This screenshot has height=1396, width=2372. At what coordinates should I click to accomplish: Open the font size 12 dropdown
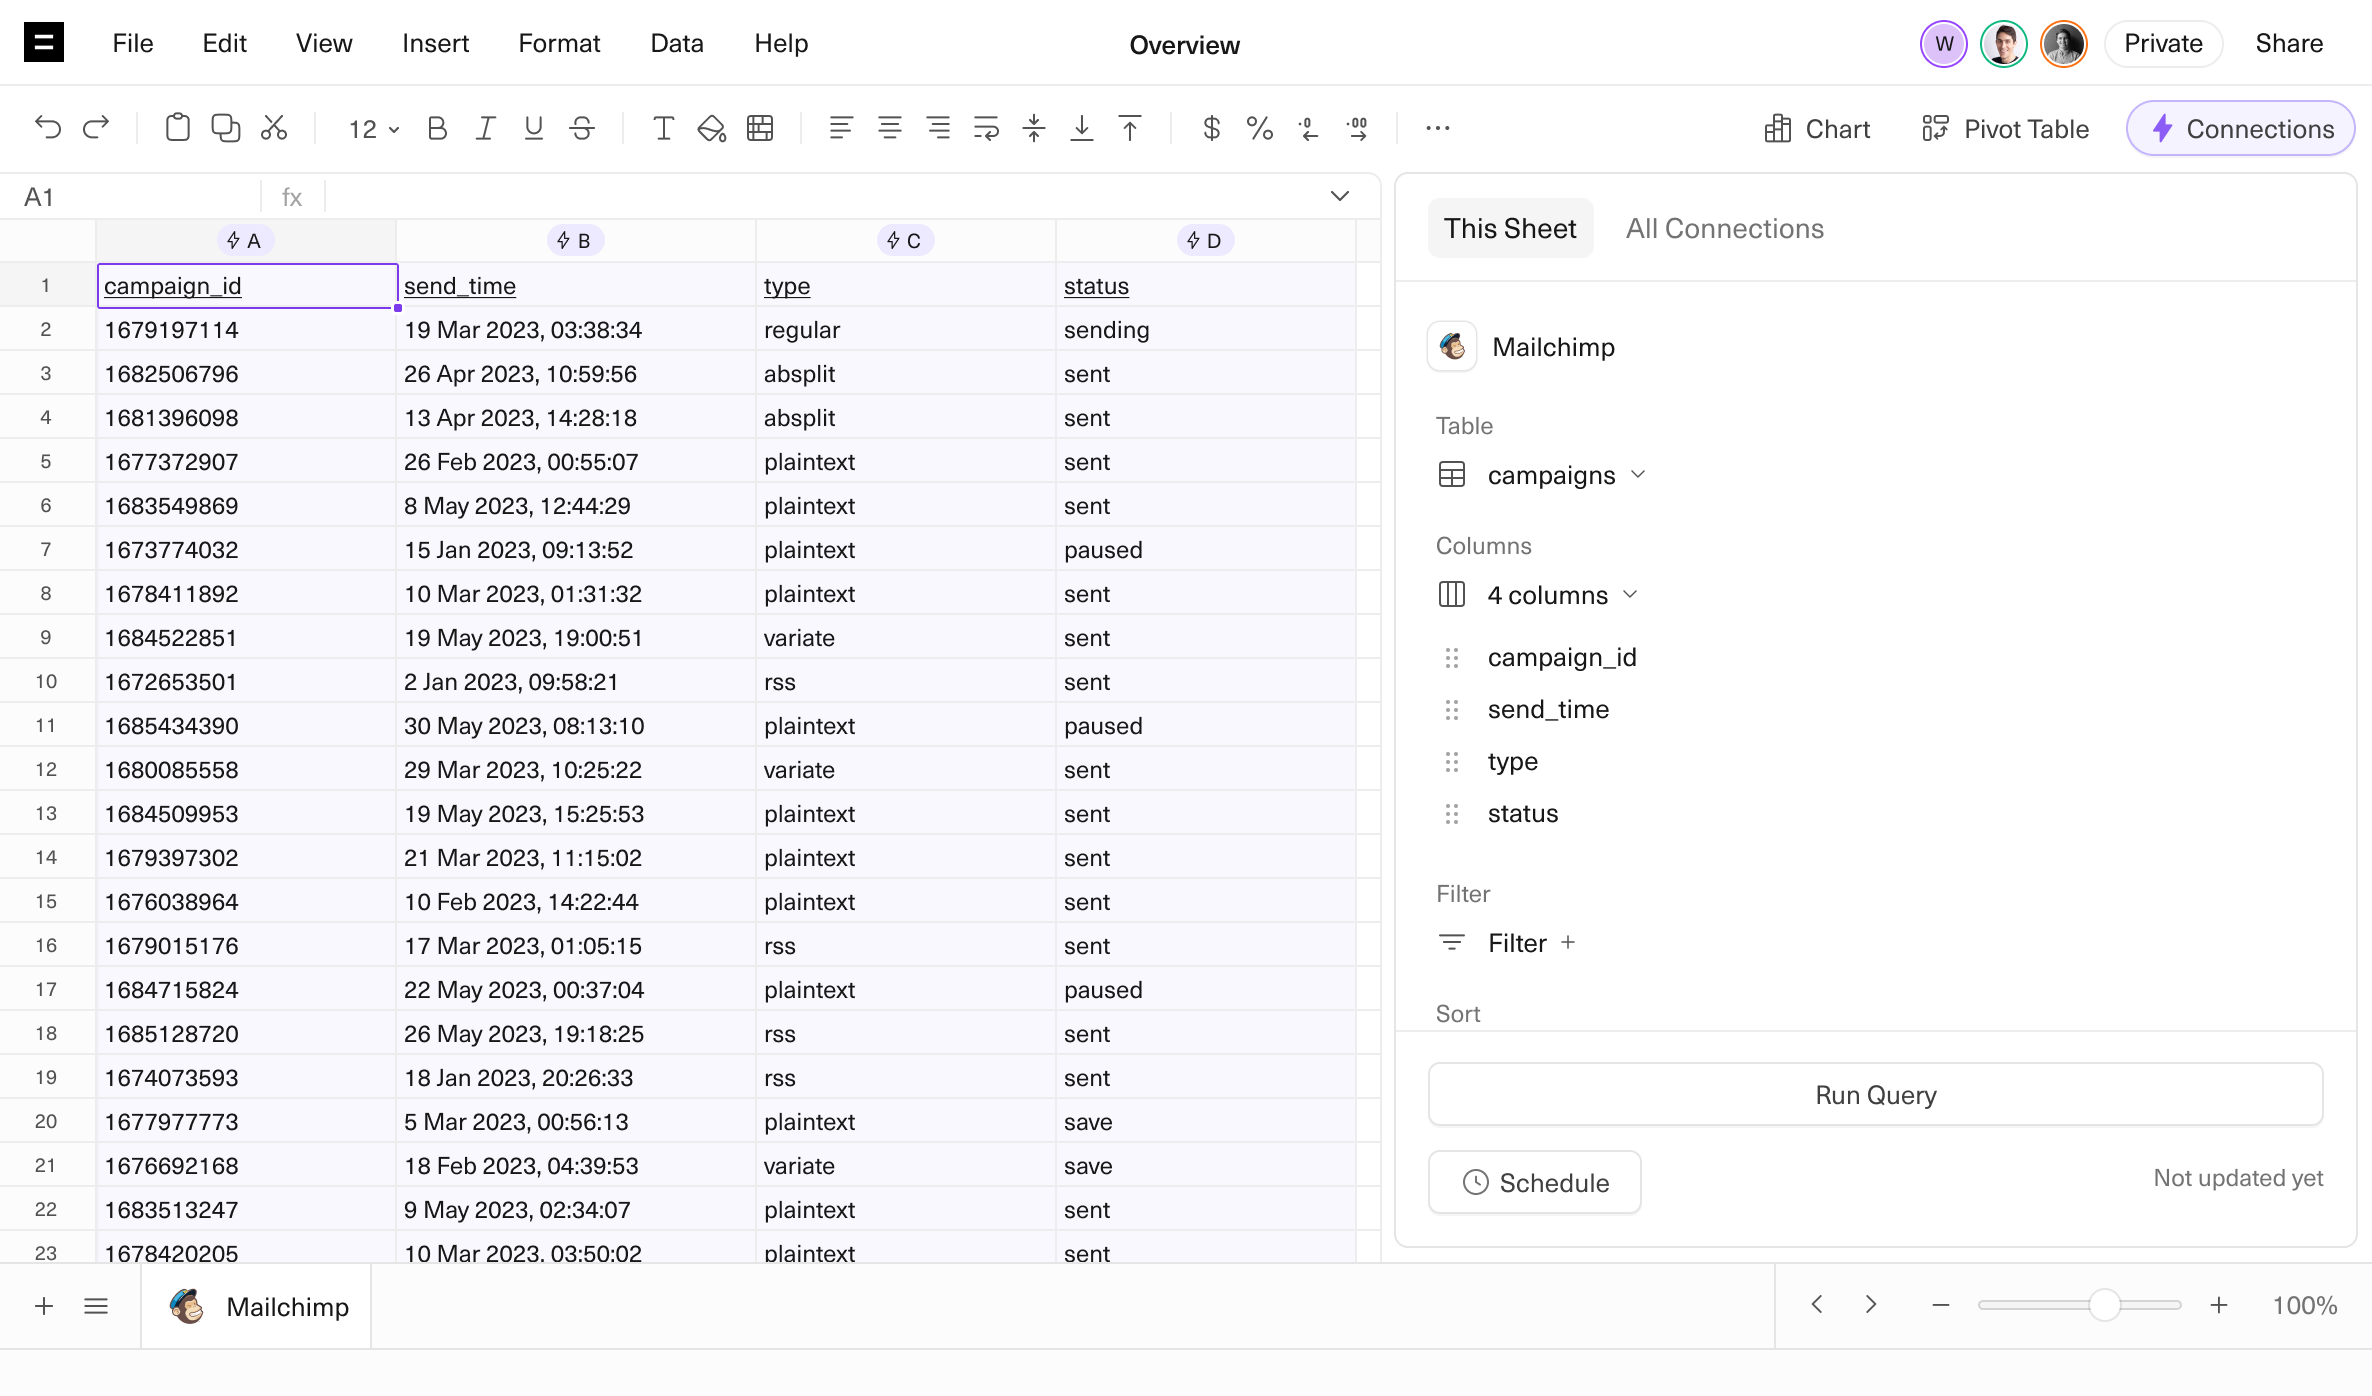373,129
